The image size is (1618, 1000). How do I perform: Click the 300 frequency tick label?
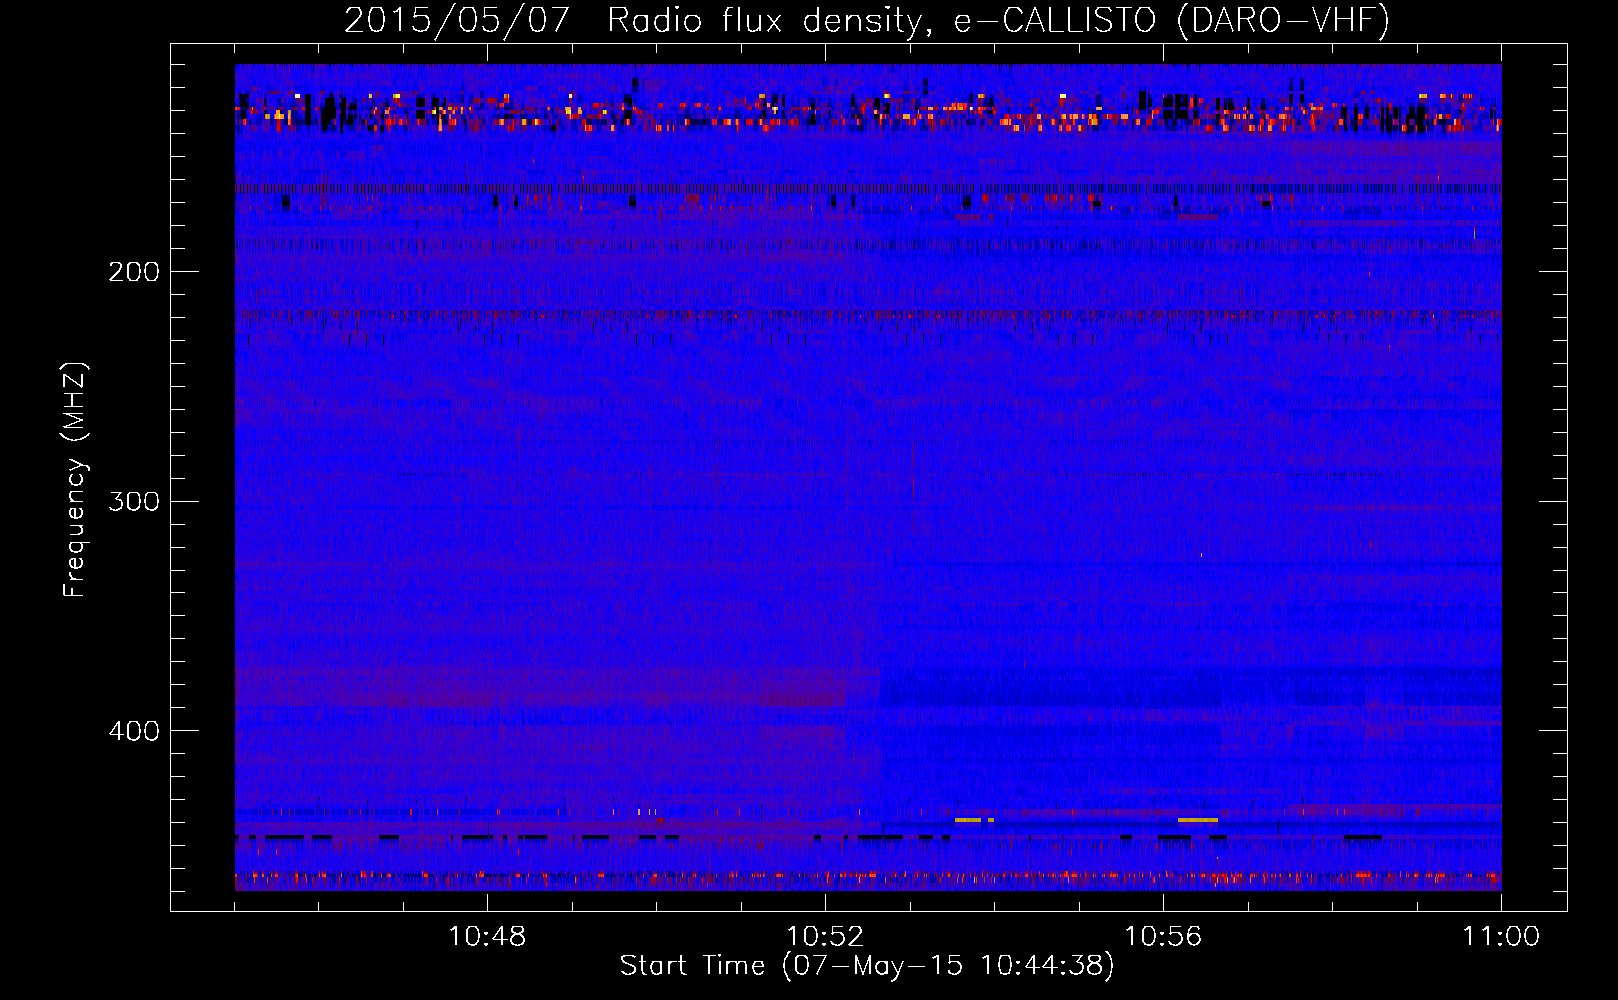pyautogui.click(x=134, y=501)
